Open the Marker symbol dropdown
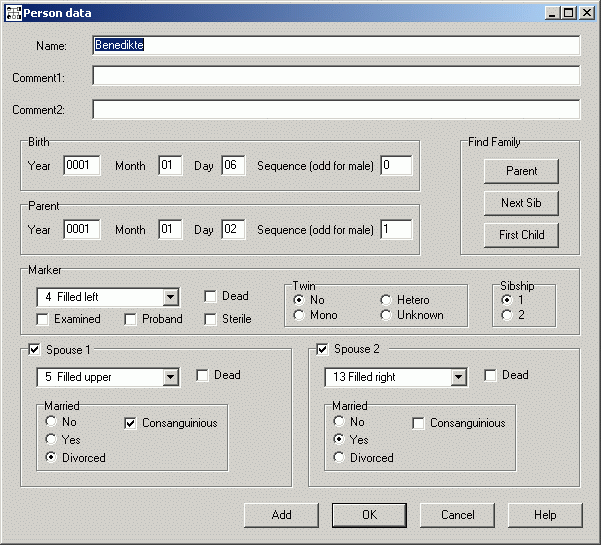Viewport: 601px width, 545px height. coord(170,297)
